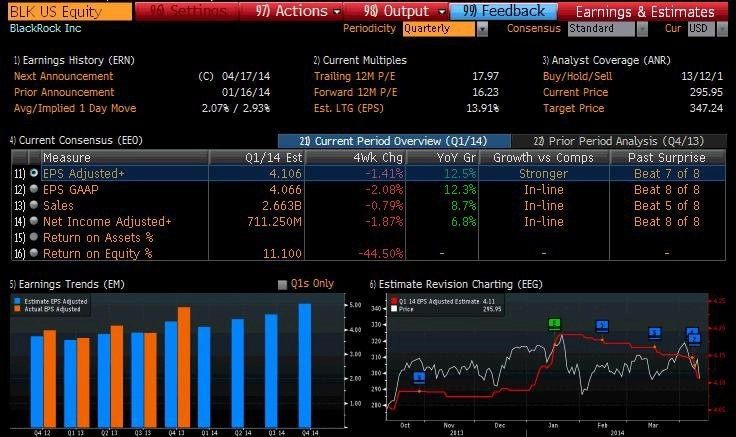Click the blue revision marker above March

pyautogui.click(x=654, y=333)
